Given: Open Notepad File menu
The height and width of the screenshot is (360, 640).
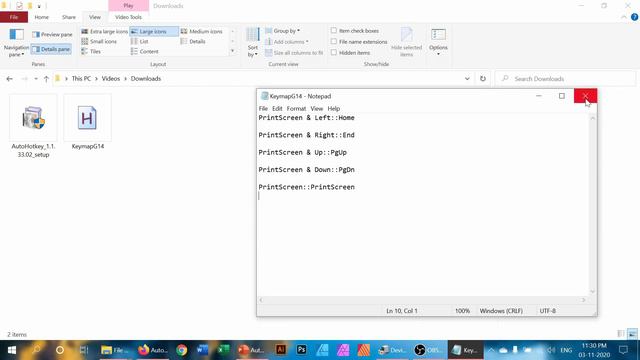Looking at the screenshot, I should coord(263,109).
